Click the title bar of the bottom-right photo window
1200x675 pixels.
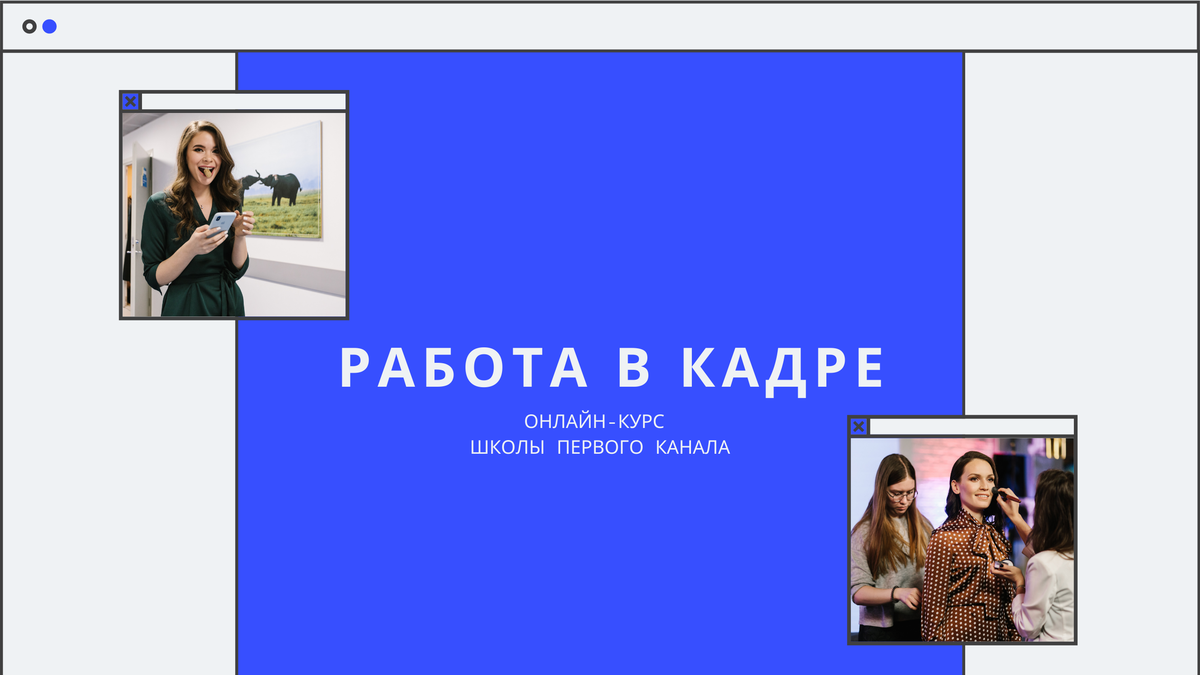tap(972, 427)
